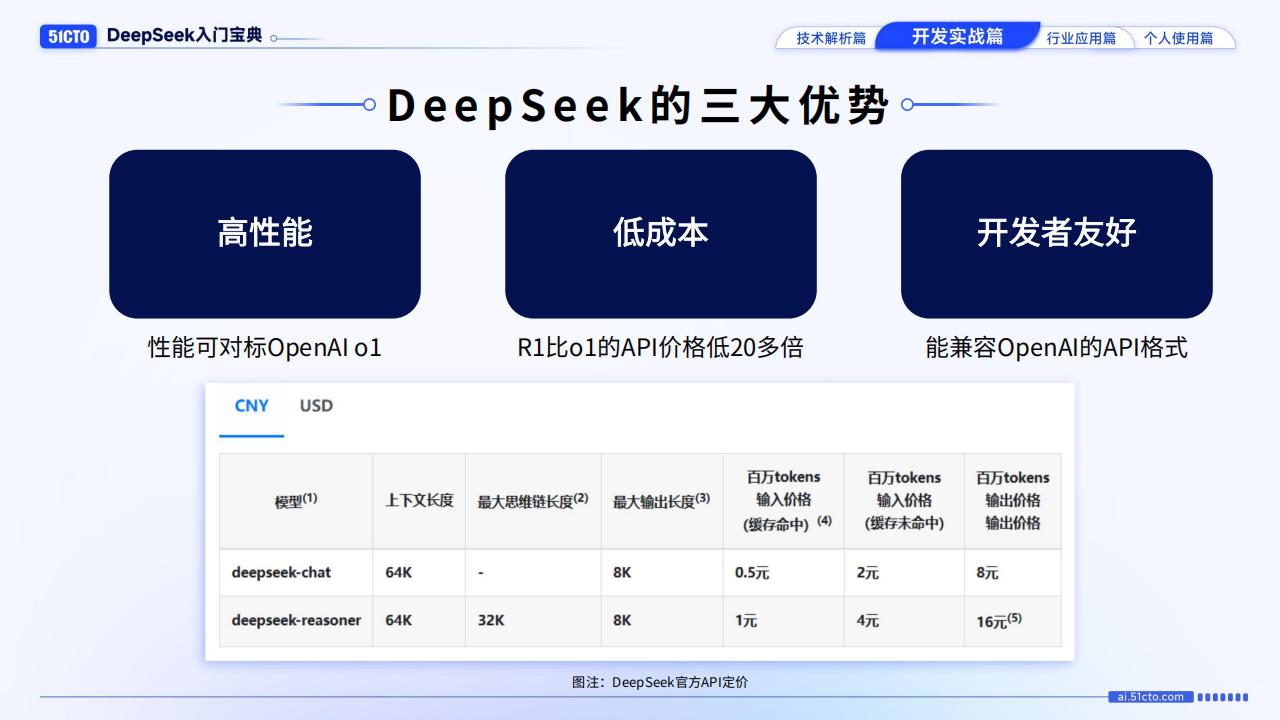Open the 行业应用篇 section tab

pyautogui.click(x=1083, y=37)
